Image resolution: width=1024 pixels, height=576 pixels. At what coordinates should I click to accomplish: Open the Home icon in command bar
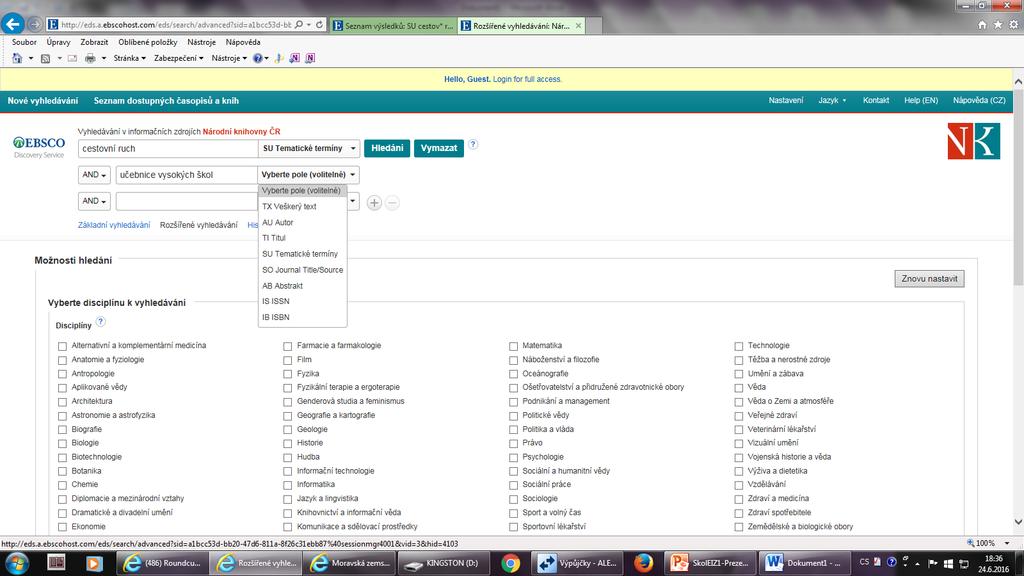[x=17, y=58]
